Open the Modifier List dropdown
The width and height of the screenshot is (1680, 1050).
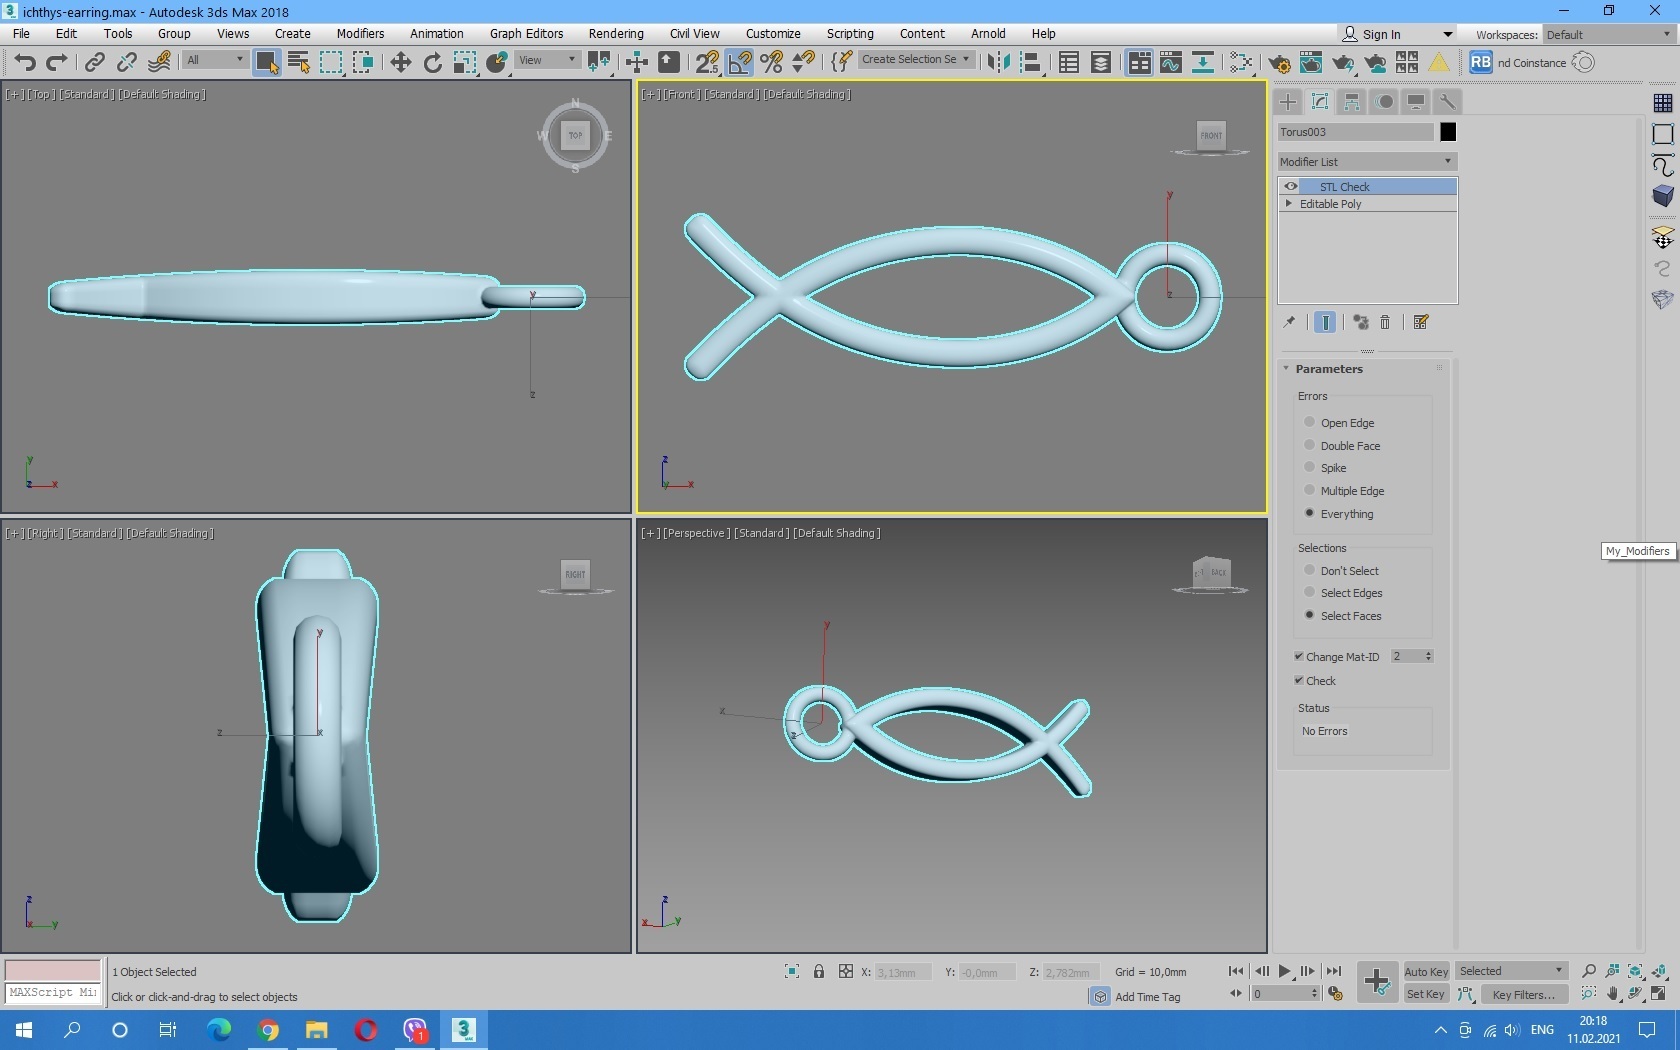[1366, 162]
